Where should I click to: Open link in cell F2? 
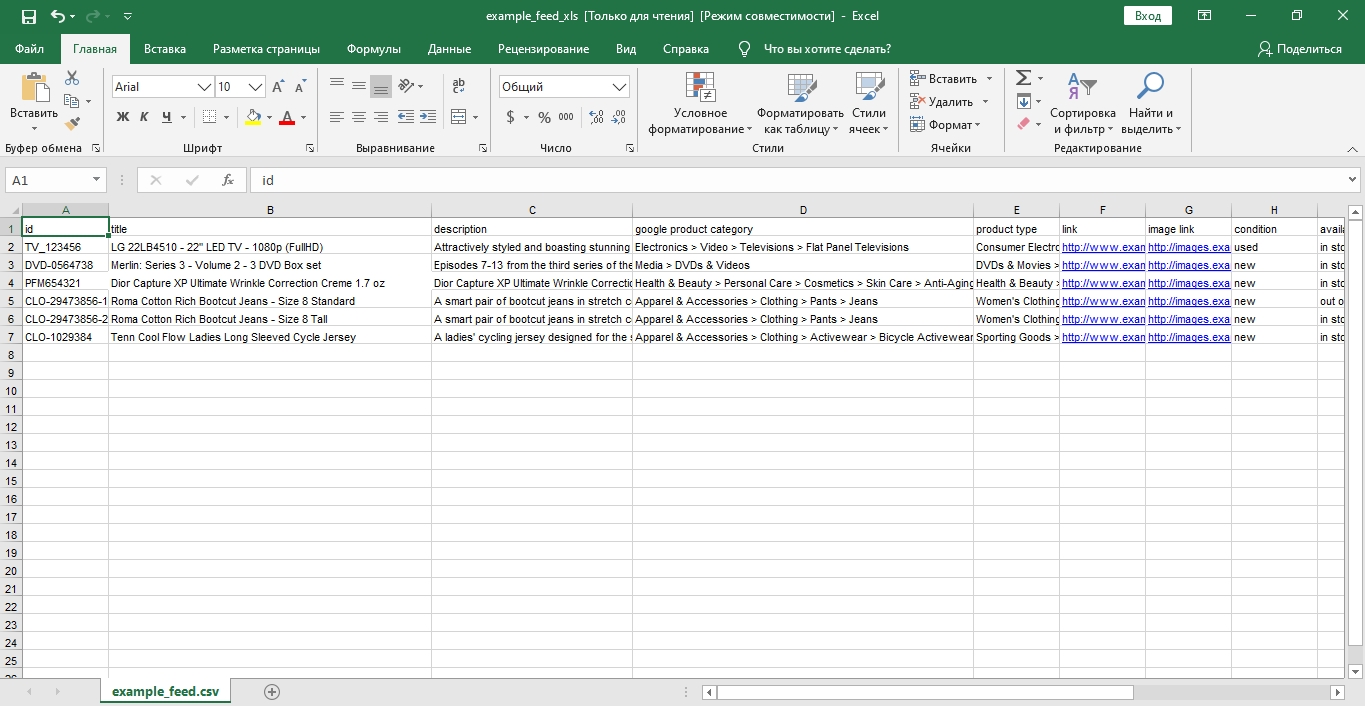click(x=1103, y=247)
